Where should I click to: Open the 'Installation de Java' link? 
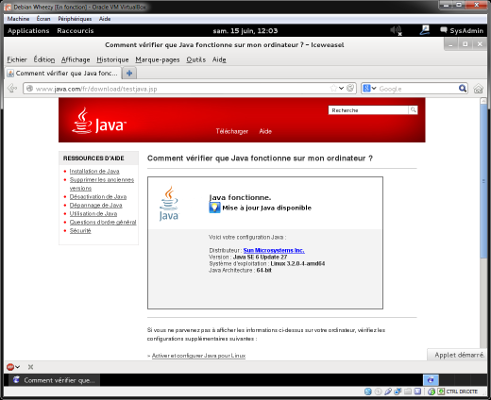(x=94, y=171)
